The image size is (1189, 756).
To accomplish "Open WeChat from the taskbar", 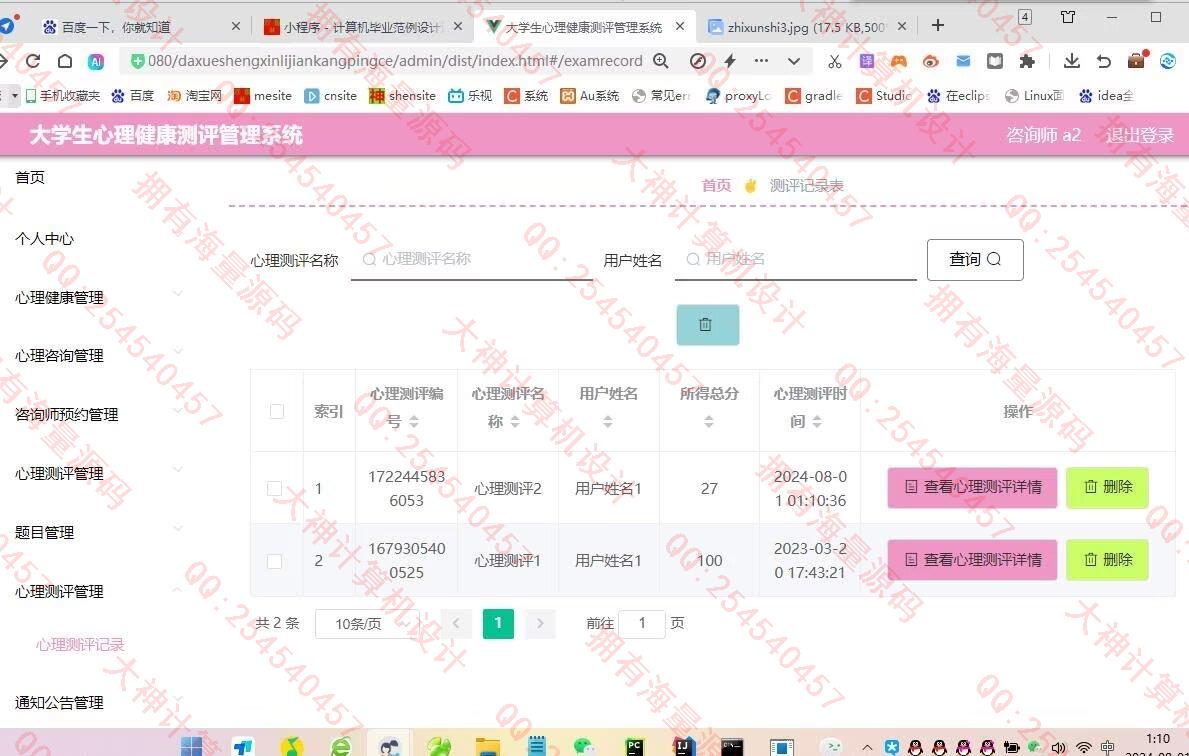I will [x=584, y=746].
